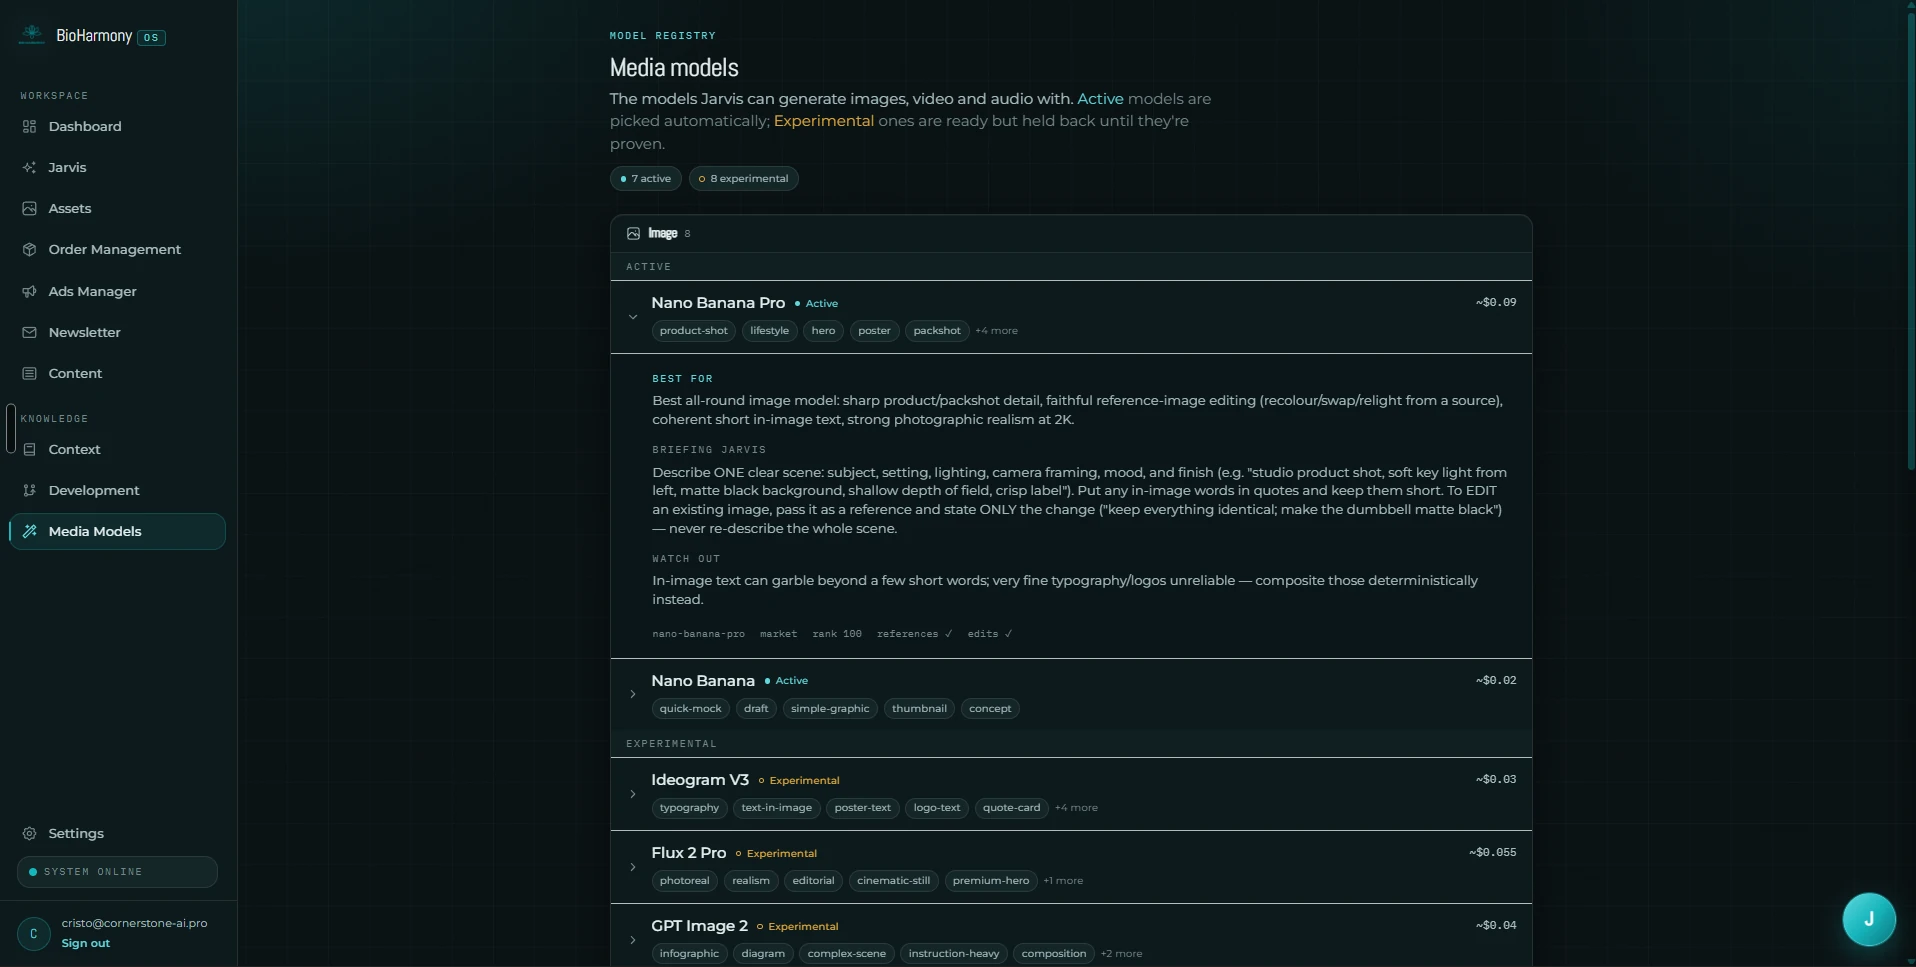This screenshot has width=1916, height=967.
Task: Click the rank 100 metadata label
Action: [837, 634]
